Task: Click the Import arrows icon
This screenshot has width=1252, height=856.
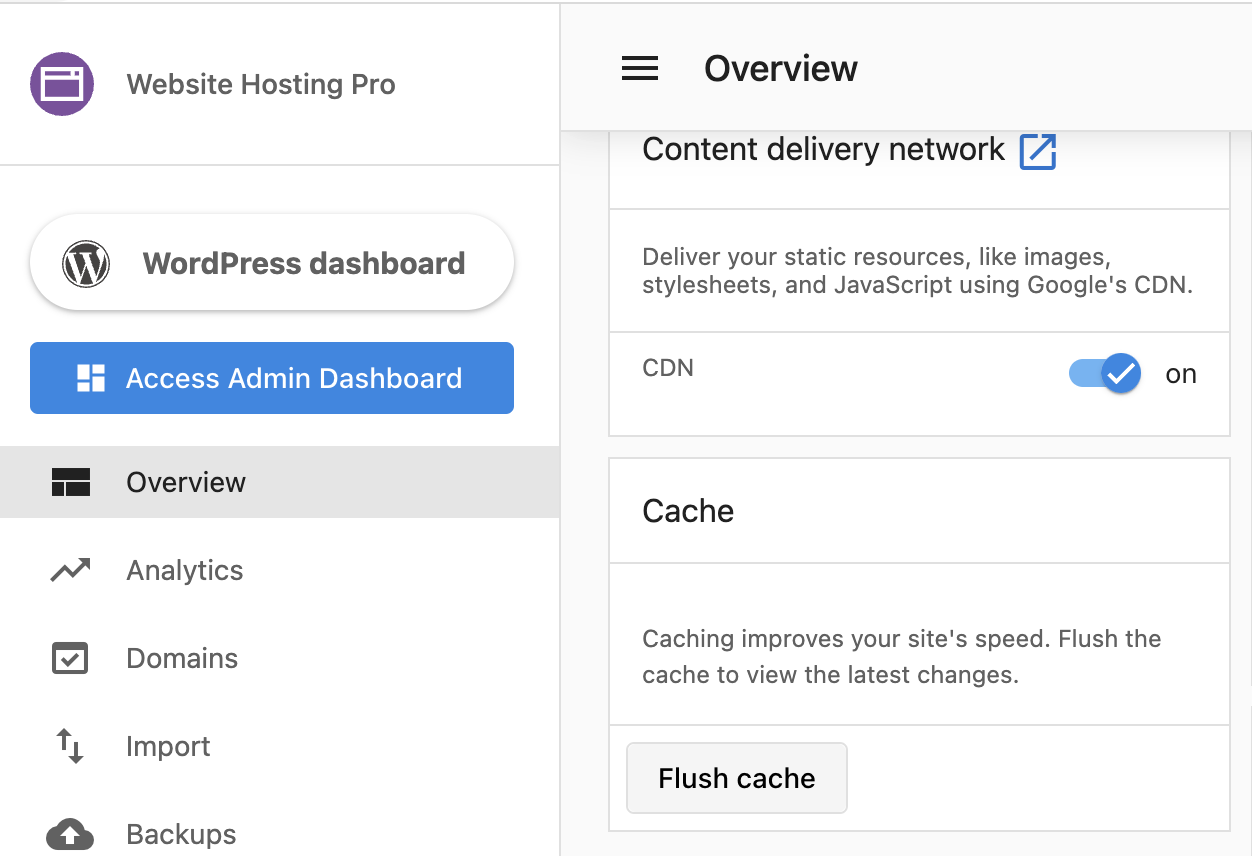Action: coord(70,746)
